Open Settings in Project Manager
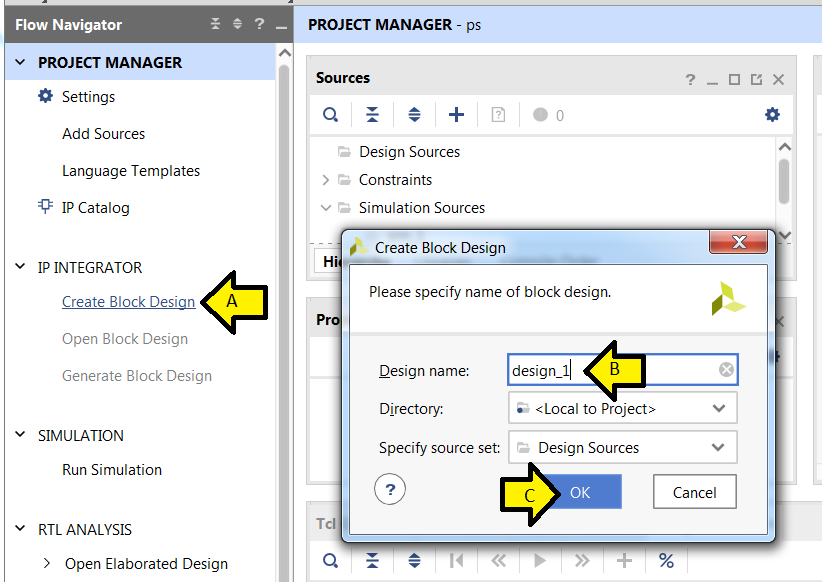This screenshot has height=582, width=822. [x=88, y=97]
